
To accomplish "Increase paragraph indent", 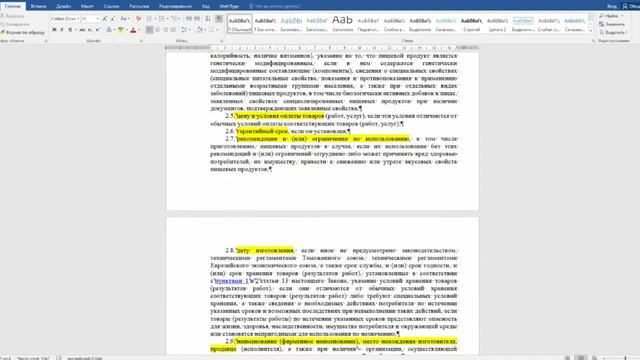I will 197,19.
